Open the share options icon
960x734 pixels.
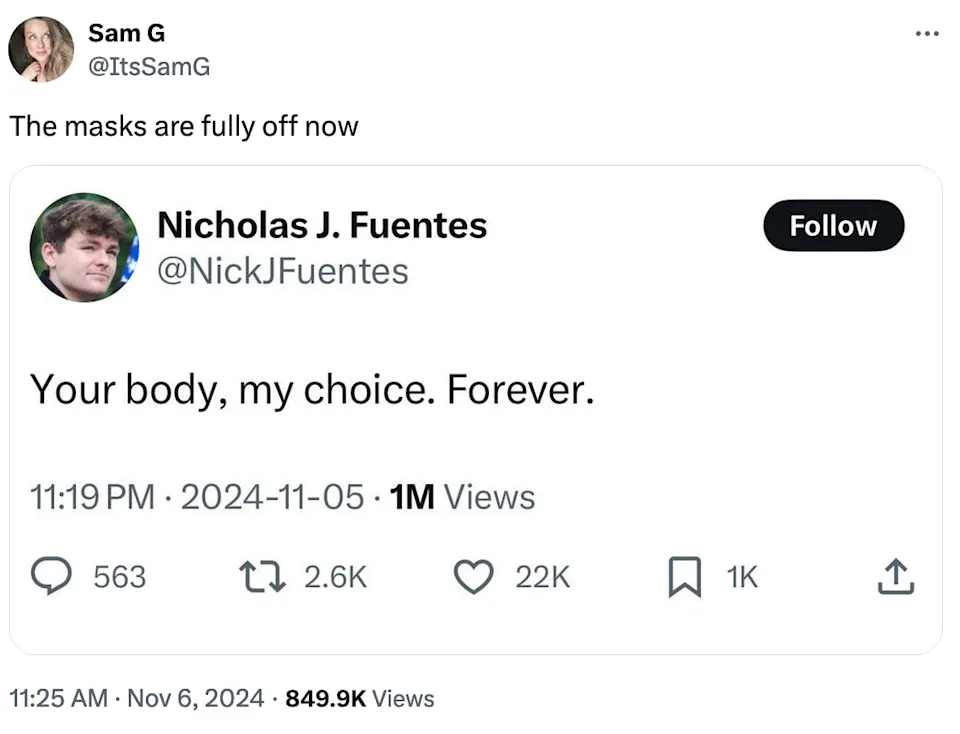point(897,577)
